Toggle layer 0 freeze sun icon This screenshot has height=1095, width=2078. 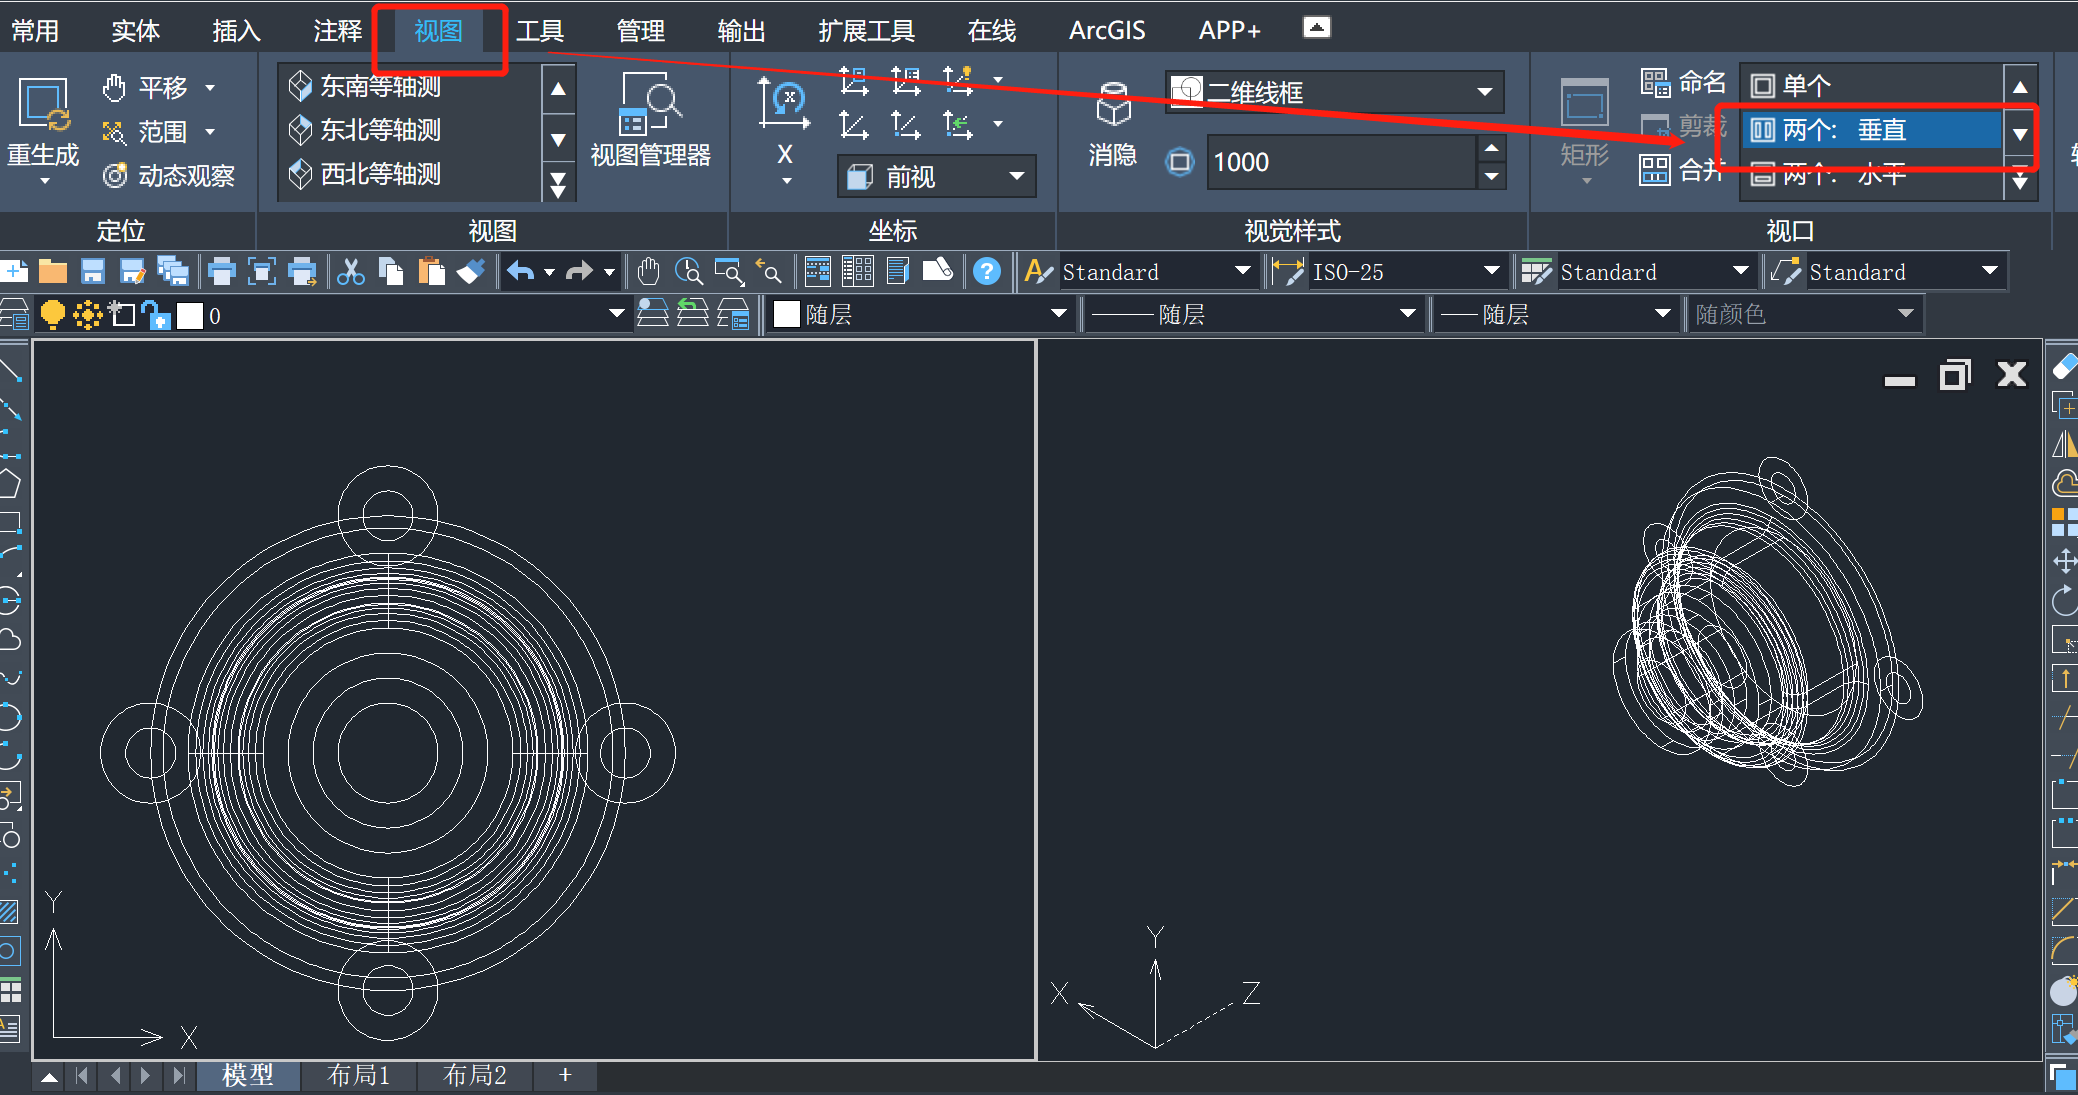(87, 315)
